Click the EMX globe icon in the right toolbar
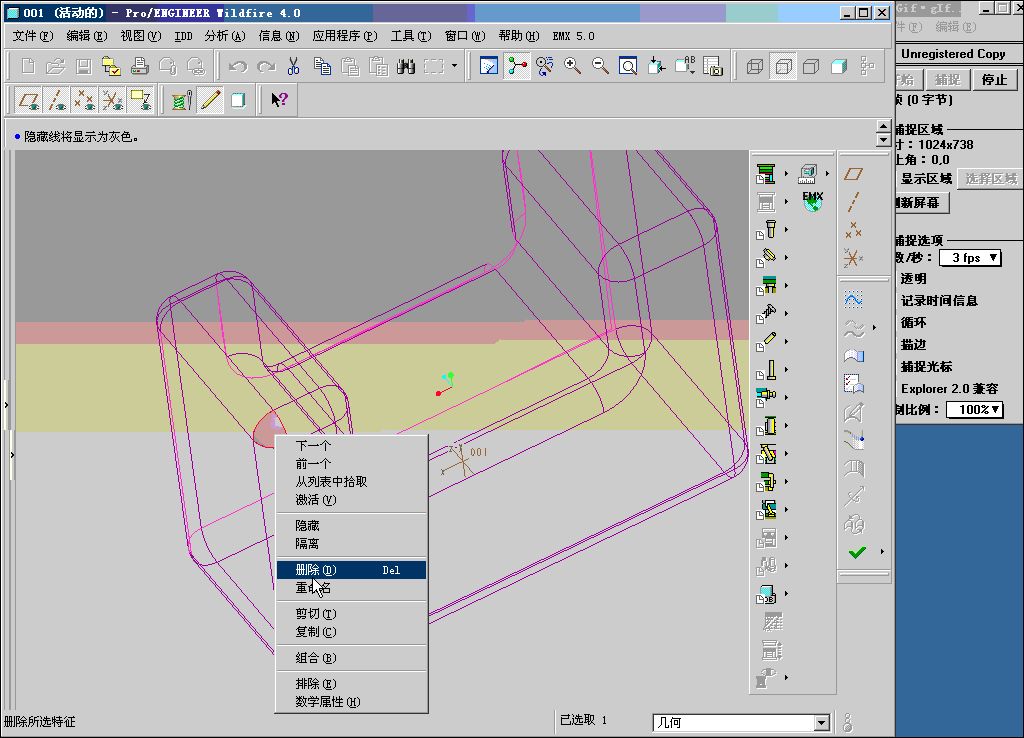This screenshot has height=738, width=1024. (x=812, y=201)
